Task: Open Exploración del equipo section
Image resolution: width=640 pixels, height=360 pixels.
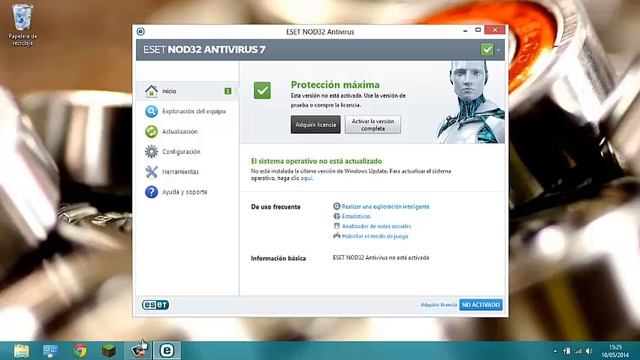Action: (187, 111)
